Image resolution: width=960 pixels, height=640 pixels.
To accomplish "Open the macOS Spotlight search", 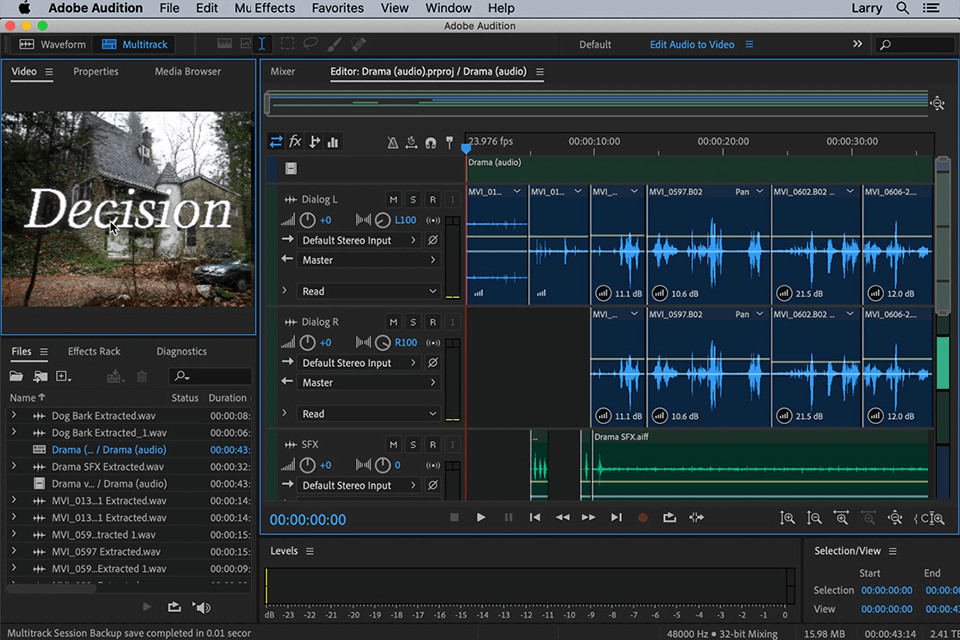I will (902, 8).
